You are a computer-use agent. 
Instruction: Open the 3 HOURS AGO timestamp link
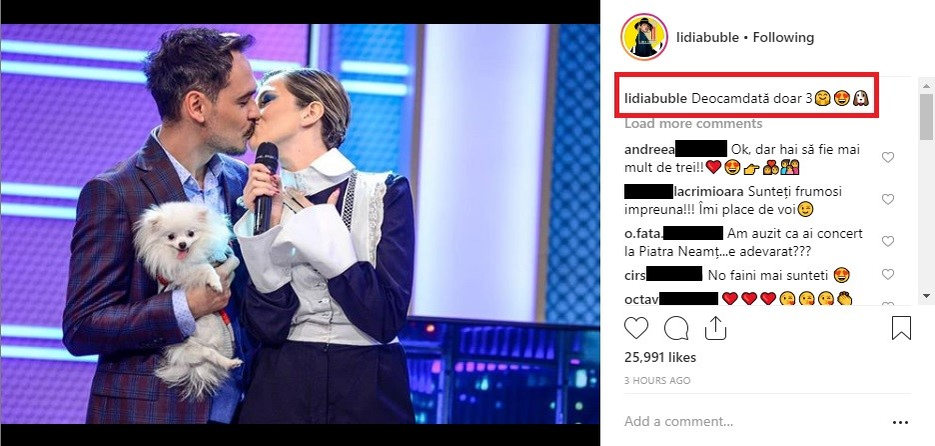pyautogui.click(x=657, y=380)
